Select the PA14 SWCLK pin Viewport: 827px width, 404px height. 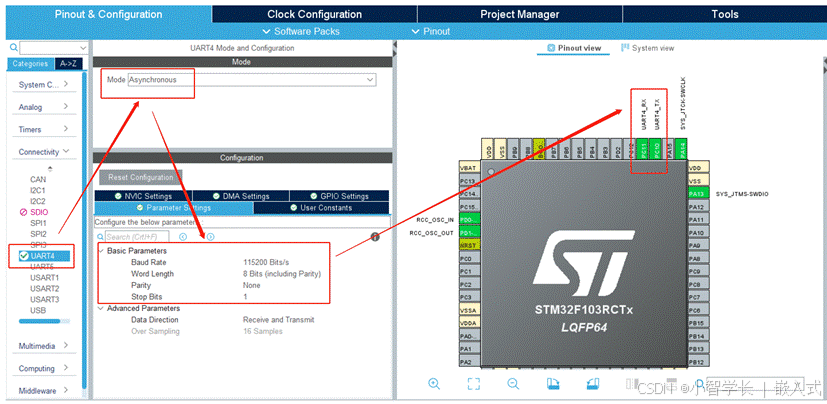[x=681, y=149]
